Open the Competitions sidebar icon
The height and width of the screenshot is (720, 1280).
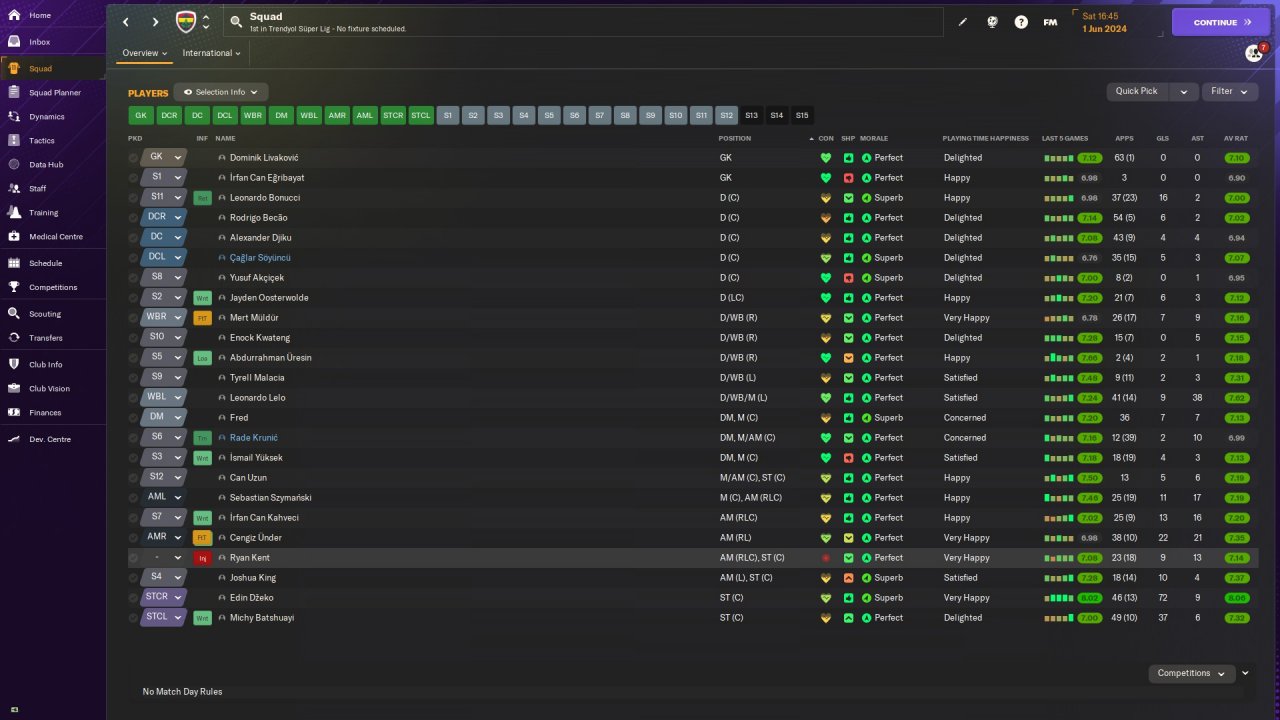[14, 287]
